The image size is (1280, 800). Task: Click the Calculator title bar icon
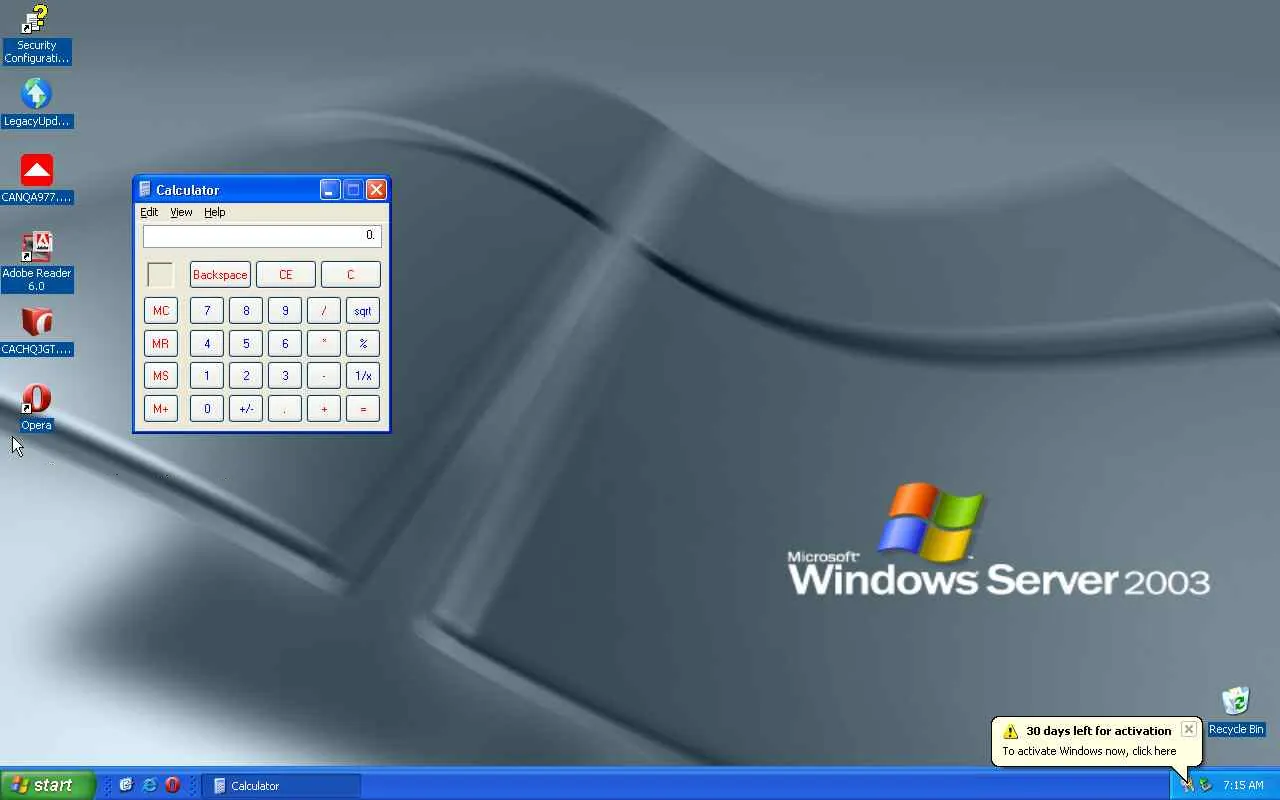click(x=145, y=189)
